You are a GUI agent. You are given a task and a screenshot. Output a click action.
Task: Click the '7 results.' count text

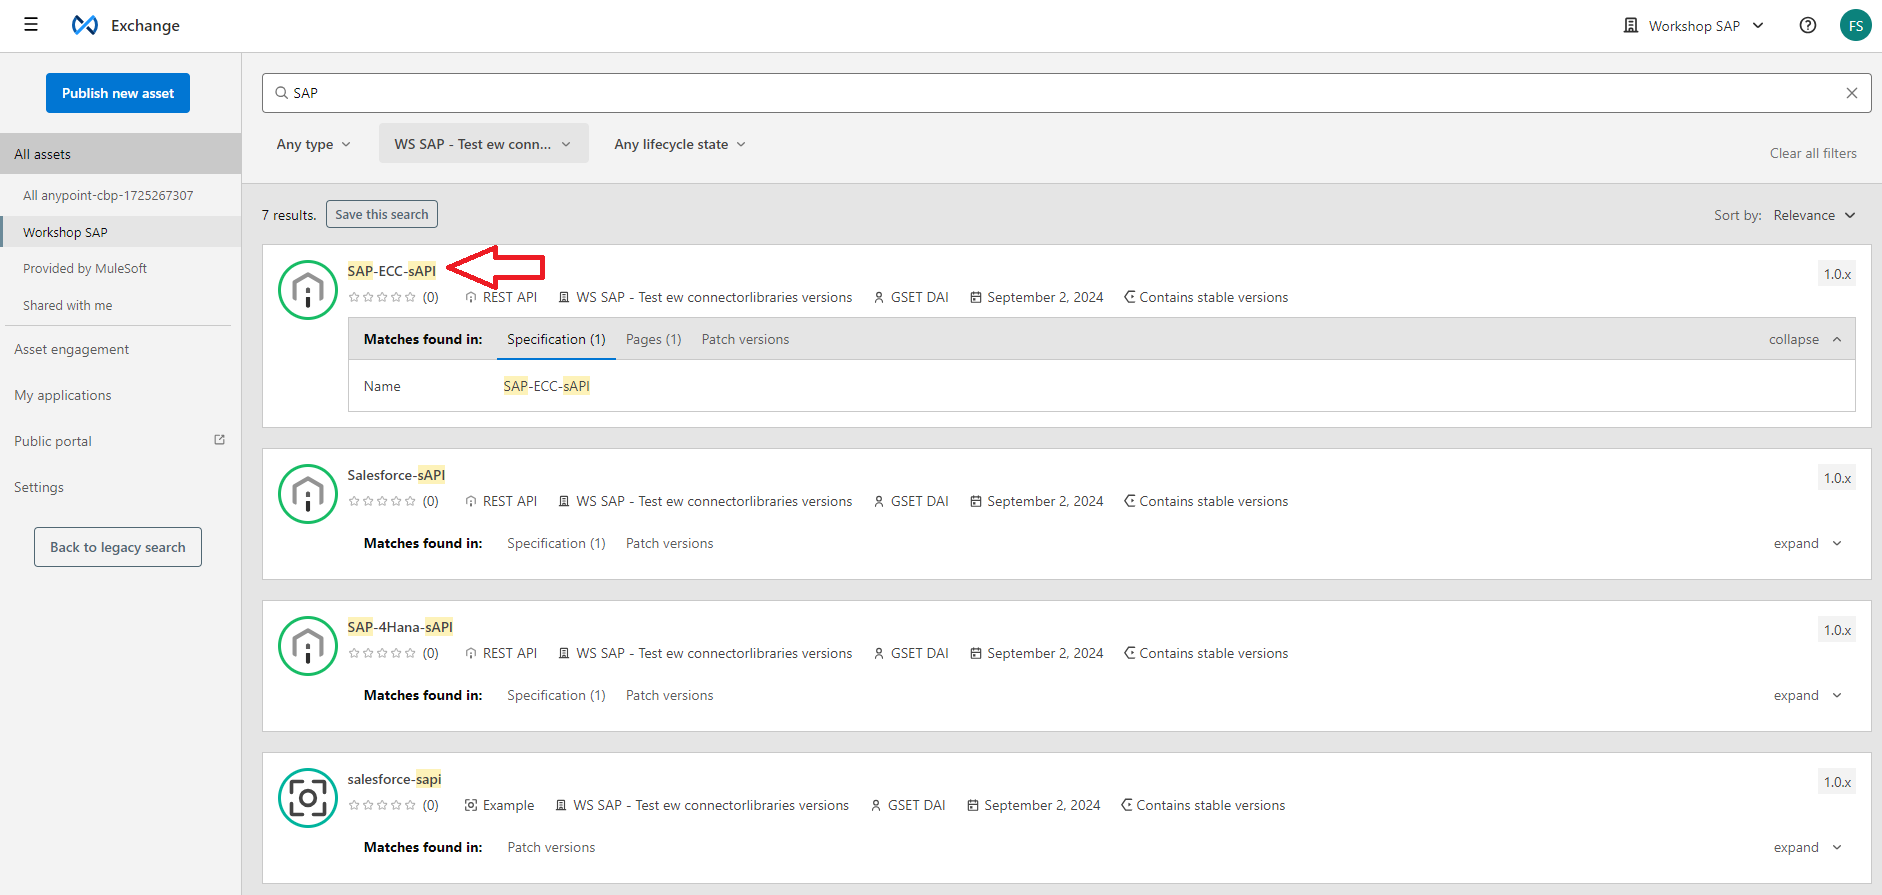pyautogui.click(x=289, y=215)
